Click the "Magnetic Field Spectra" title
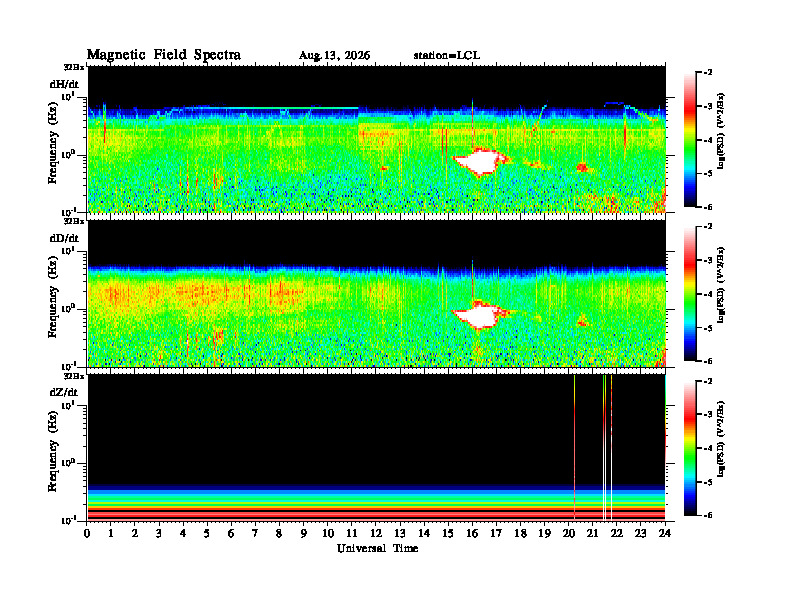Image resolution: width=792 pixels, height=612 pixels. [164, 55]
